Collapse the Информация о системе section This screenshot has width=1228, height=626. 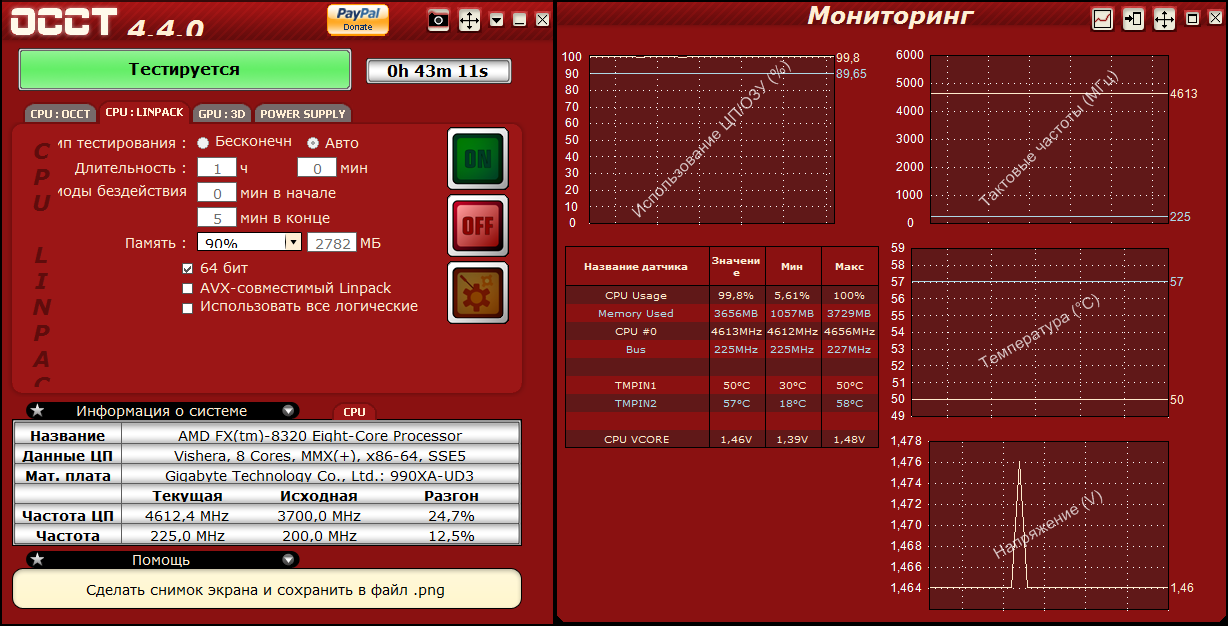[288, 410]
